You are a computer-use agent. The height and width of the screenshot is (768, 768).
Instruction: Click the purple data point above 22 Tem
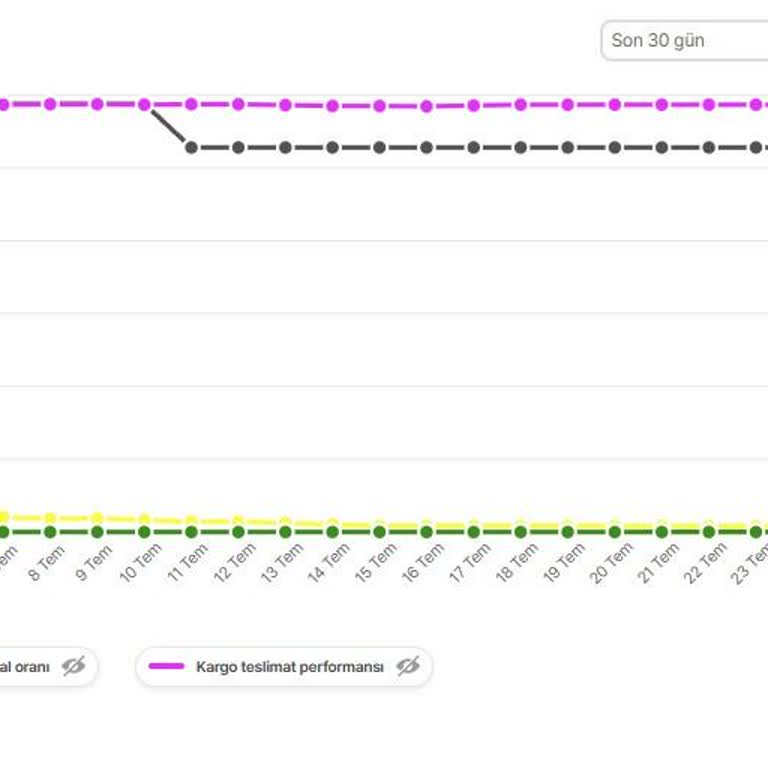click(x=708, y=104)
